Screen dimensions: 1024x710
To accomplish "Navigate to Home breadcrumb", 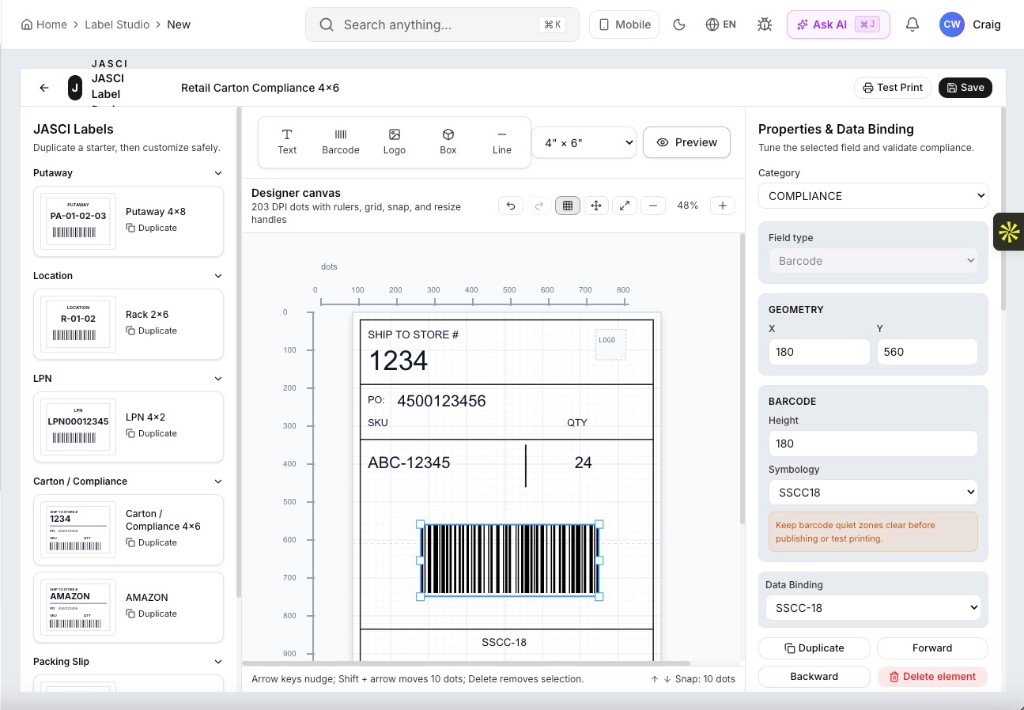I will pos(44,25).
